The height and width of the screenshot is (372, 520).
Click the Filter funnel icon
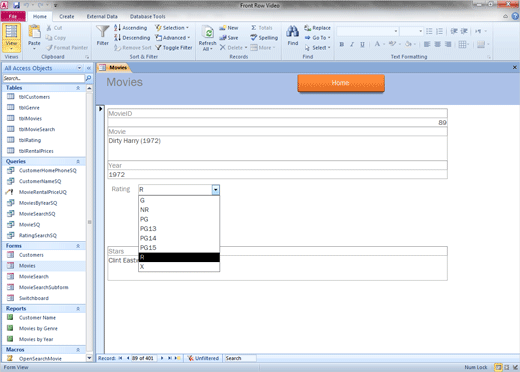(x=103, y=32)
